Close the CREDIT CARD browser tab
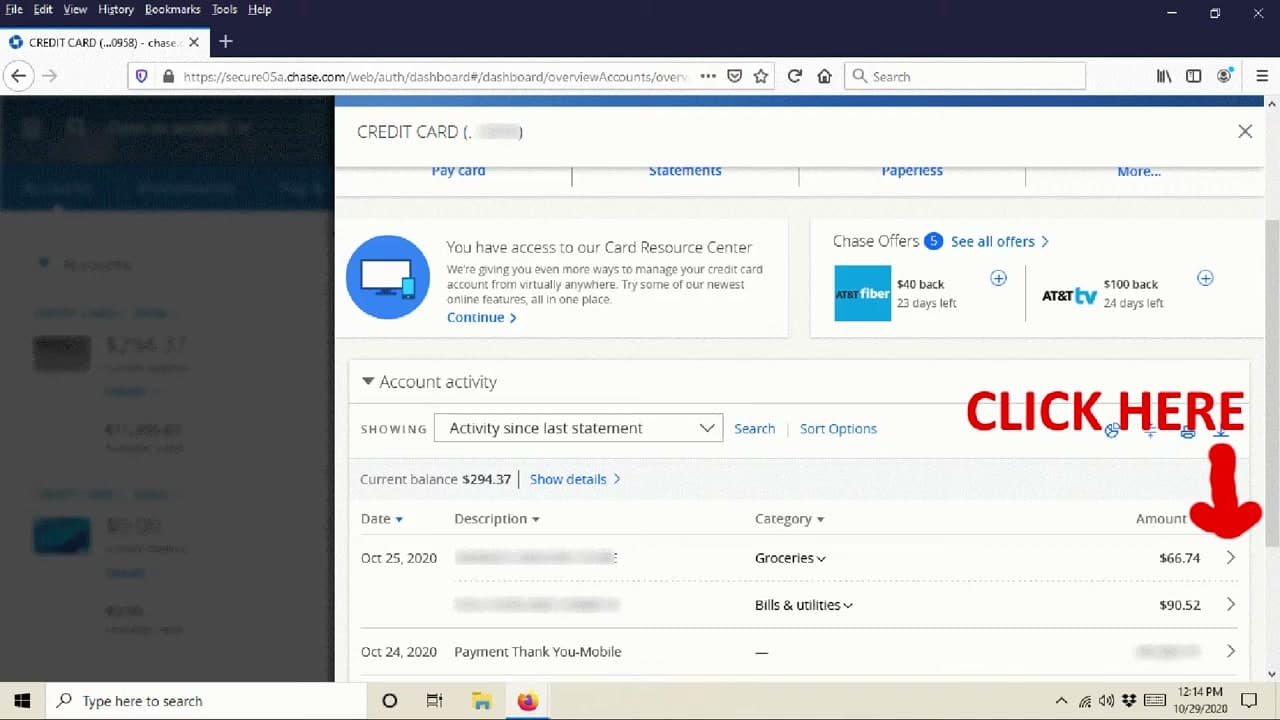 click(x=194, y=42)
